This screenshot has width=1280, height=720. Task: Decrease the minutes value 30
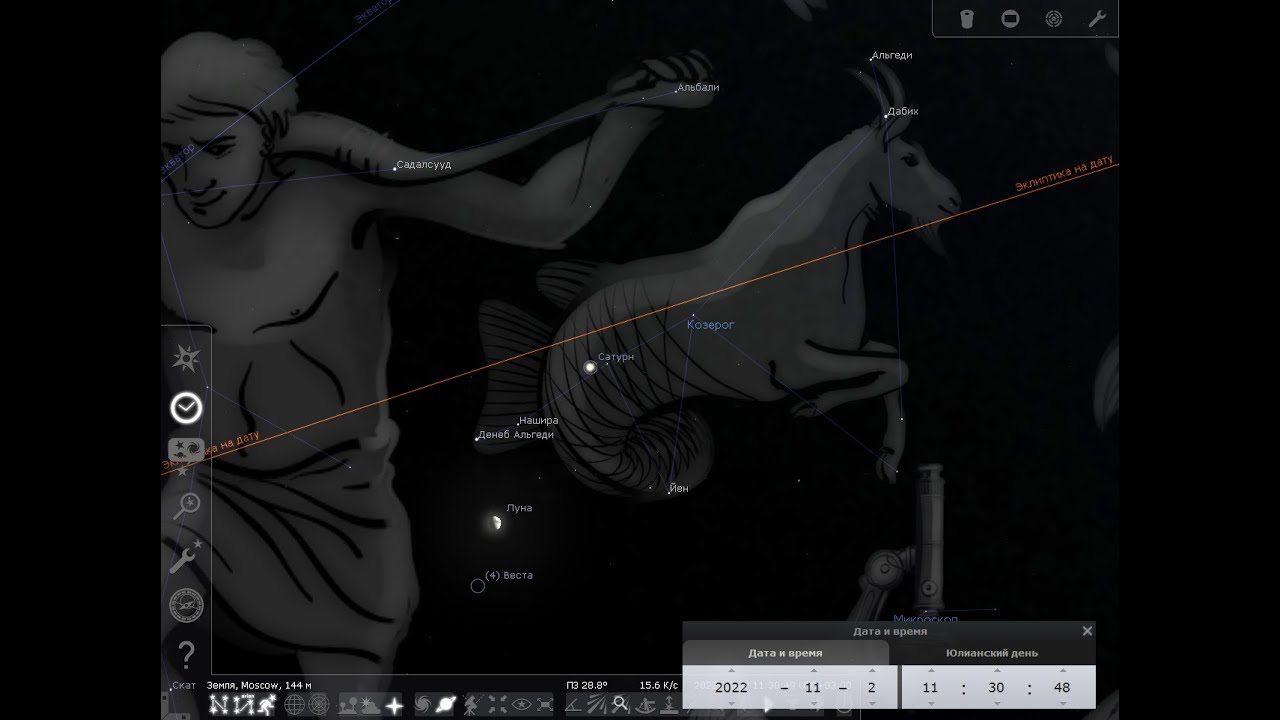(x=997, y=704)
